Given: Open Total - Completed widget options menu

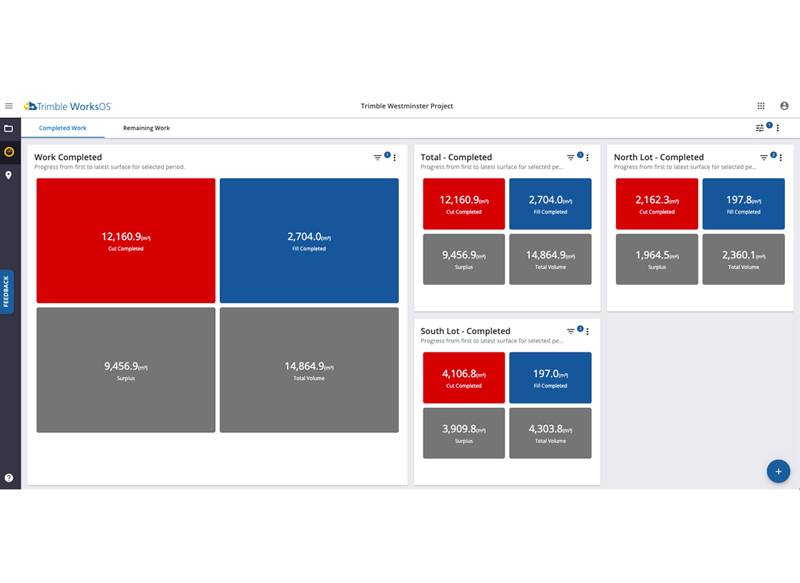Looking at the screenshot, I should pos(587,157).
